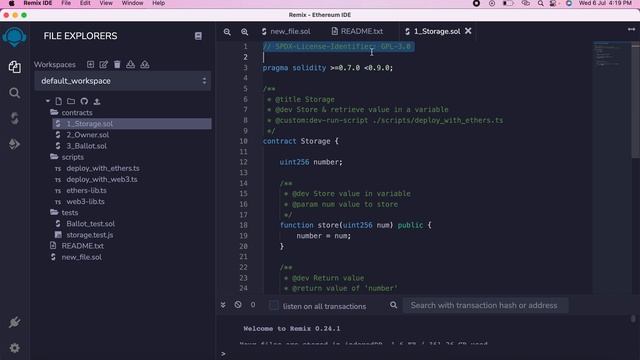
Task: Collapse the terminal panel with double chevron
Action: coord(223,305)
